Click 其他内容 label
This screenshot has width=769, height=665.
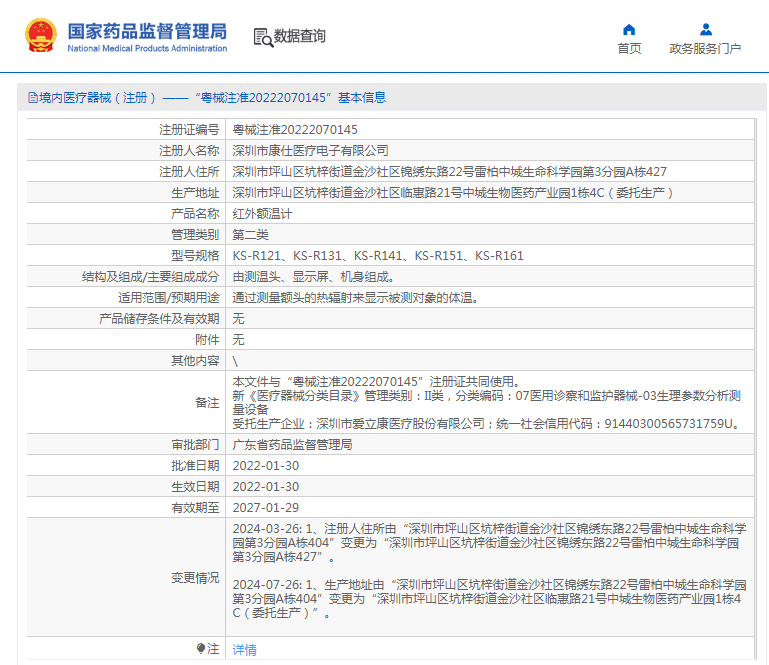coord(195,361)
